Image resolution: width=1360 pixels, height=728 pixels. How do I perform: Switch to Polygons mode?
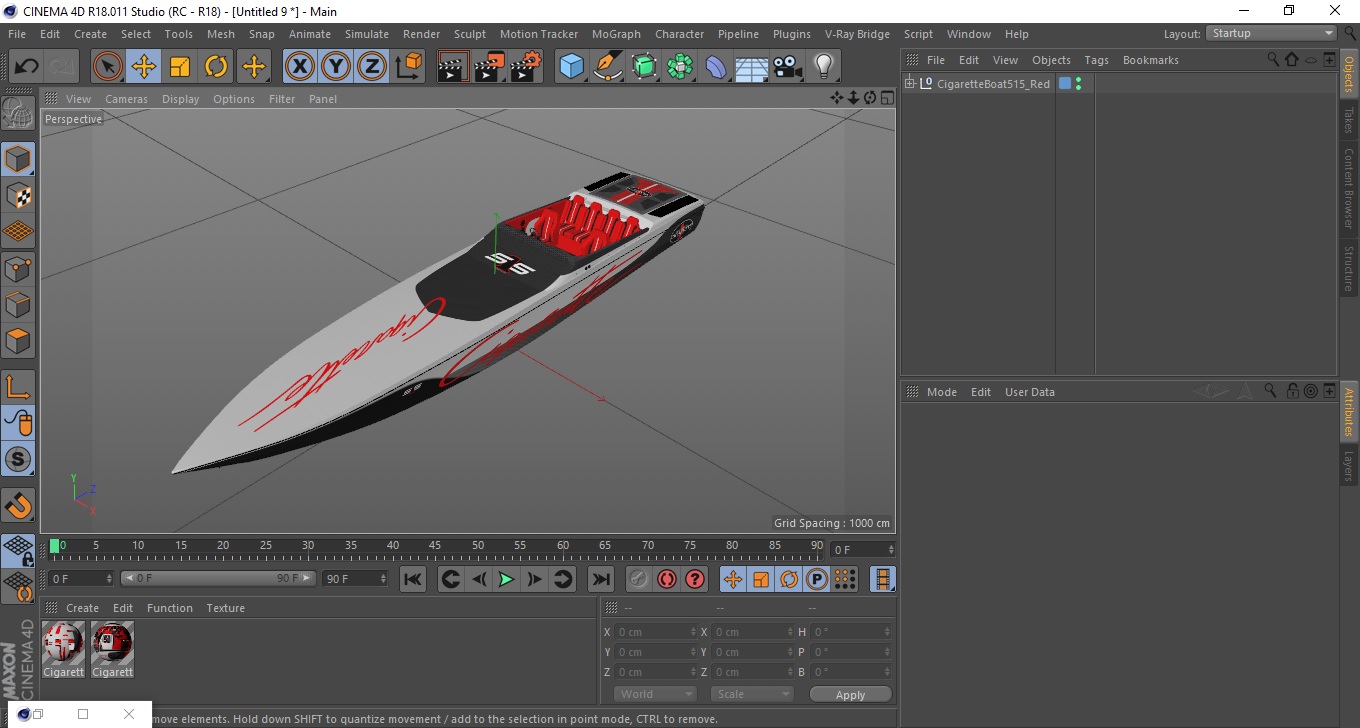pos(18,340)
